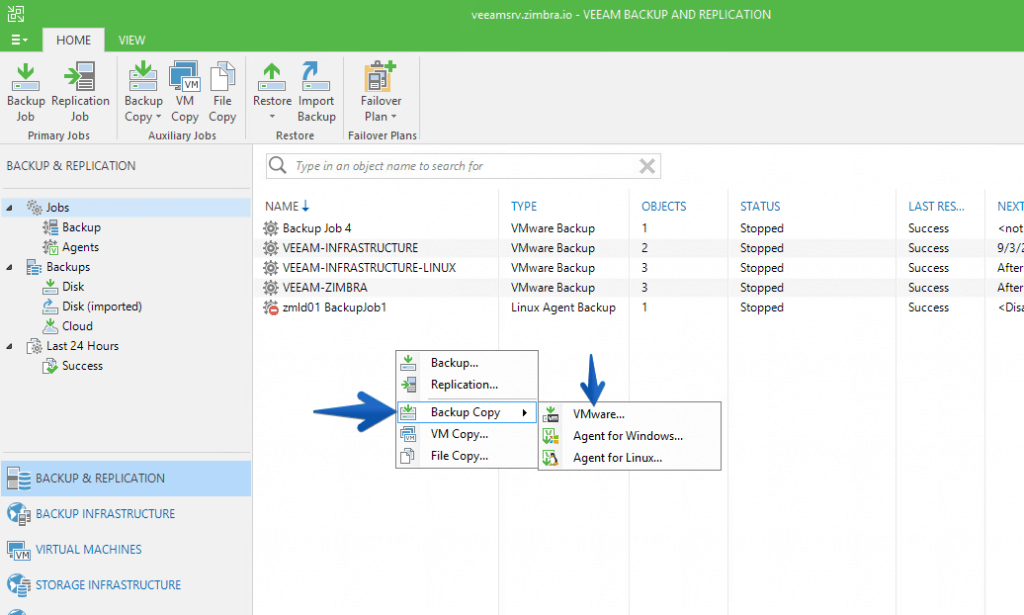1024x615 pixels.
Task: Choose Agent for Linux... in the submenu
Action: pyautogui.click(x=630, y=458)
